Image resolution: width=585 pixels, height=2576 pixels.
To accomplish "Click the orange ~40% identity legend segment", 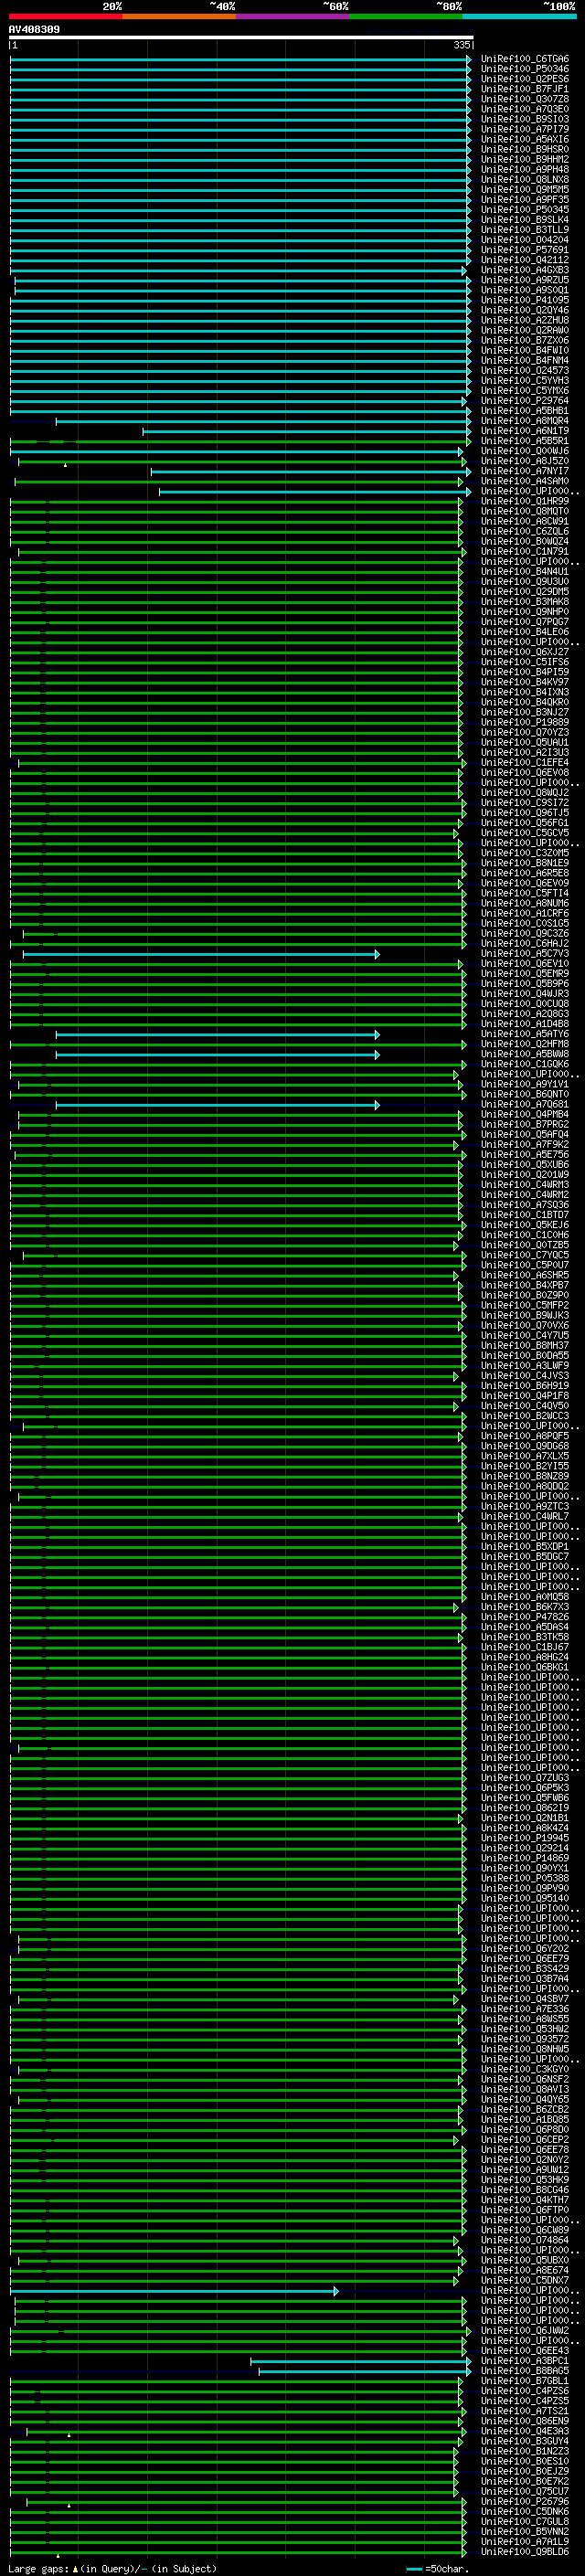I will [x=179, y=16].
